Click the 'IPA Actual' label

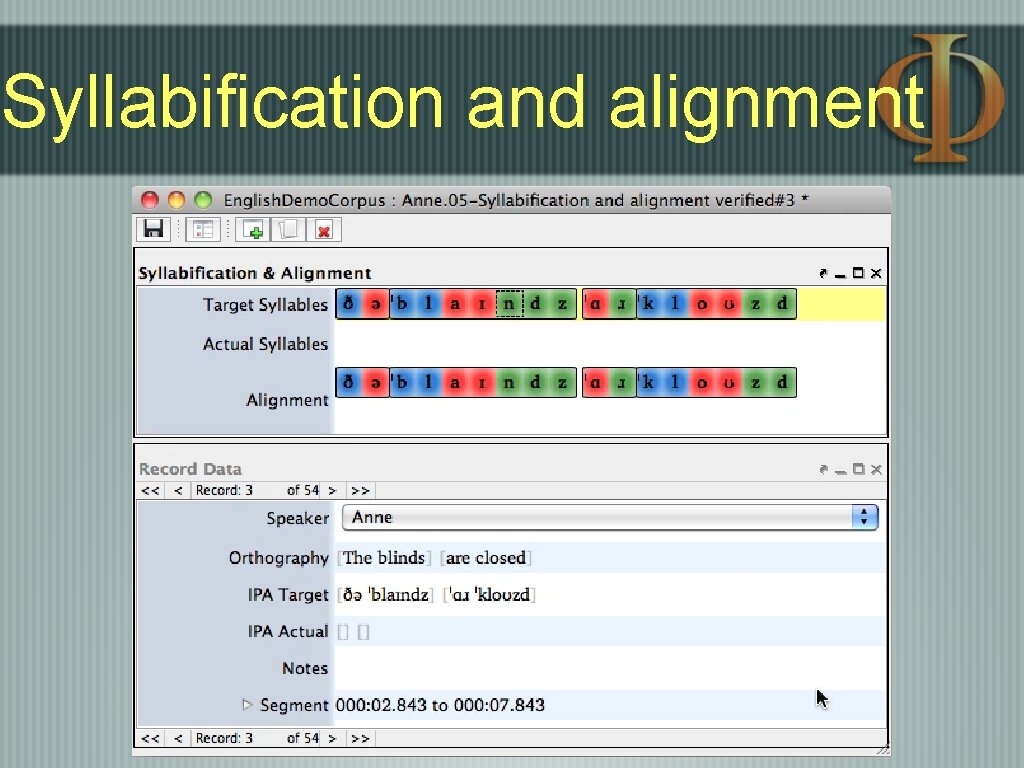pos(287,632)
